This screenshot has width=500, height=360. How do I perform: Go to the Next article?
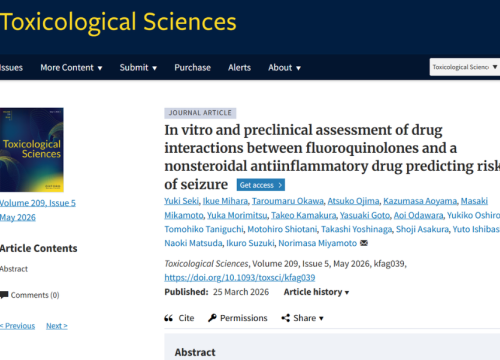coord(57,326)
